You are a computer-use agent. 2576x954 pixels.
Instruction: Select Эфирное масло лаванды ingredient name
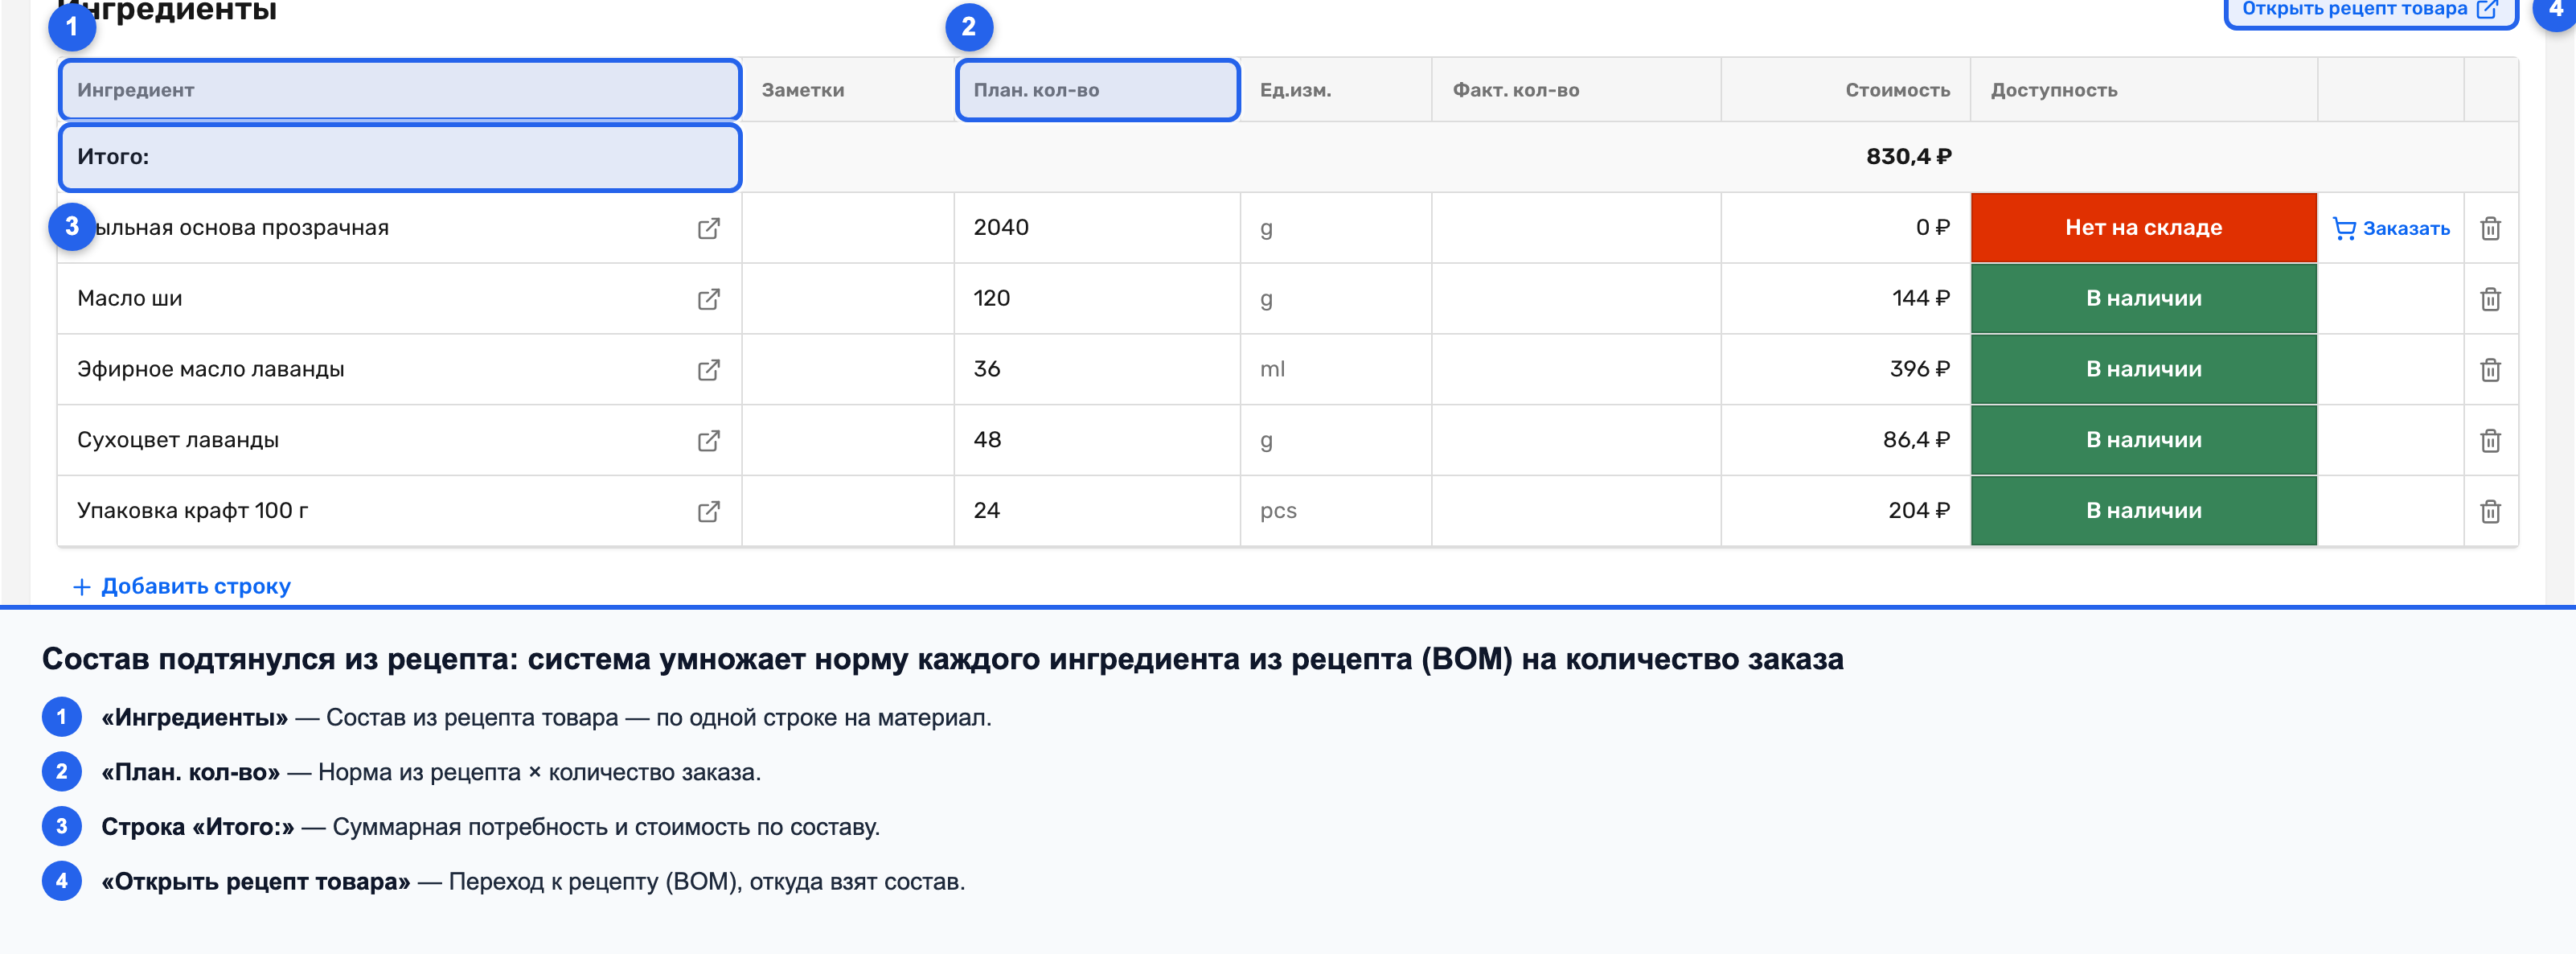coord(211,369)
